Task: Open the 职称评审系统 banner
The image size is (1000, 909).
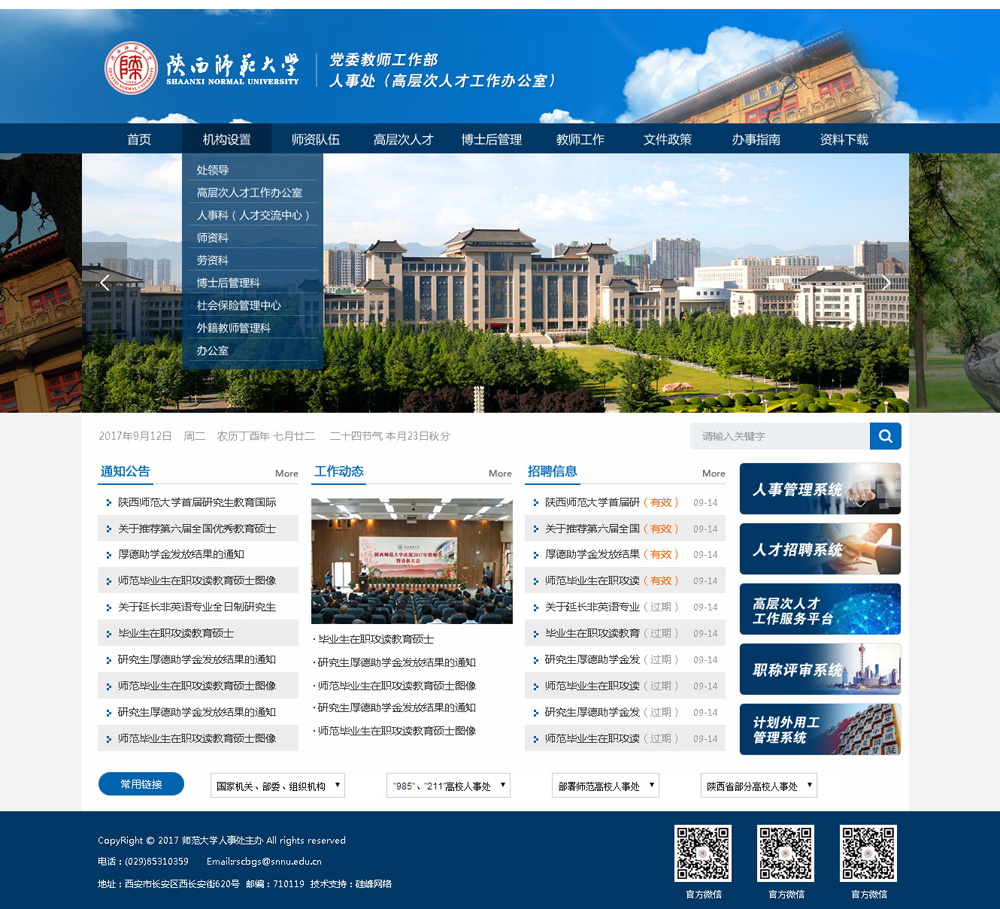Action: coord(820,669)
